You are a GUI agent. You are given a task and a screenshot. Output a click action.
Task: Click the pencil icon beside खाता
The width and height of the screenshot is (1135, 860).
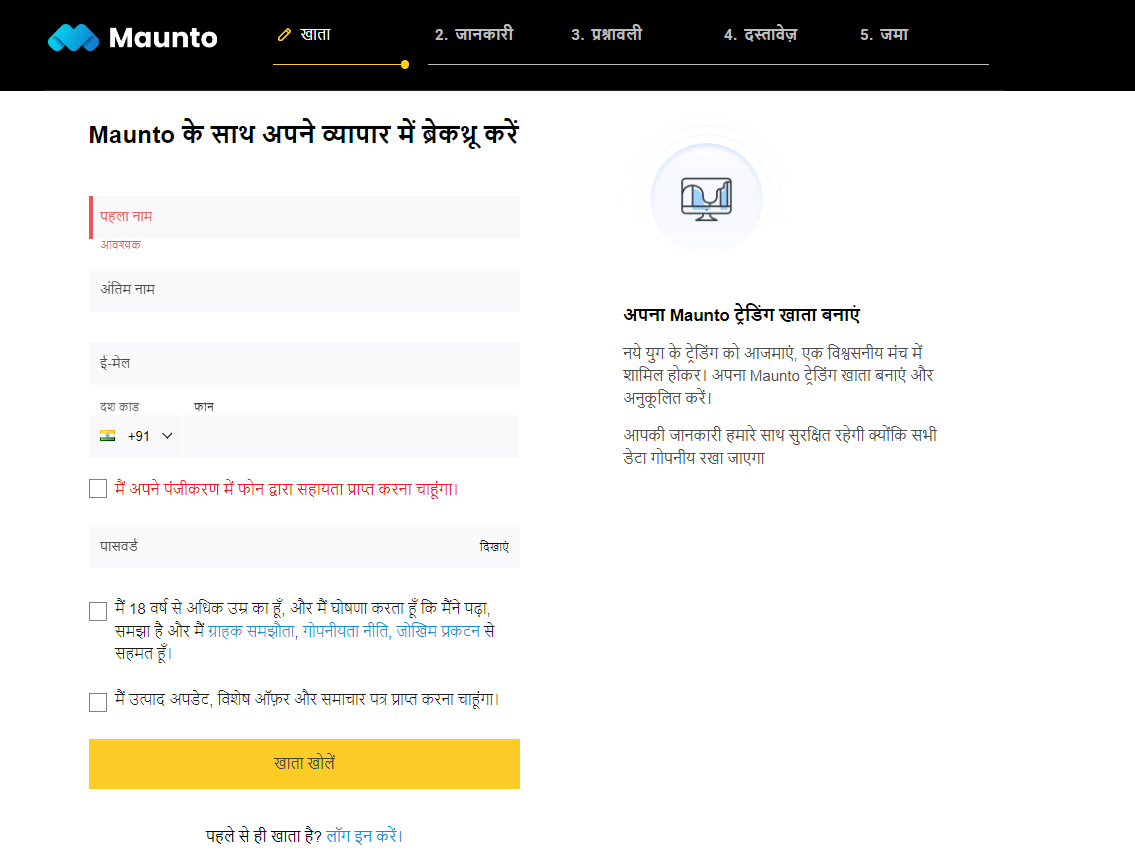(x=284, y=35)
